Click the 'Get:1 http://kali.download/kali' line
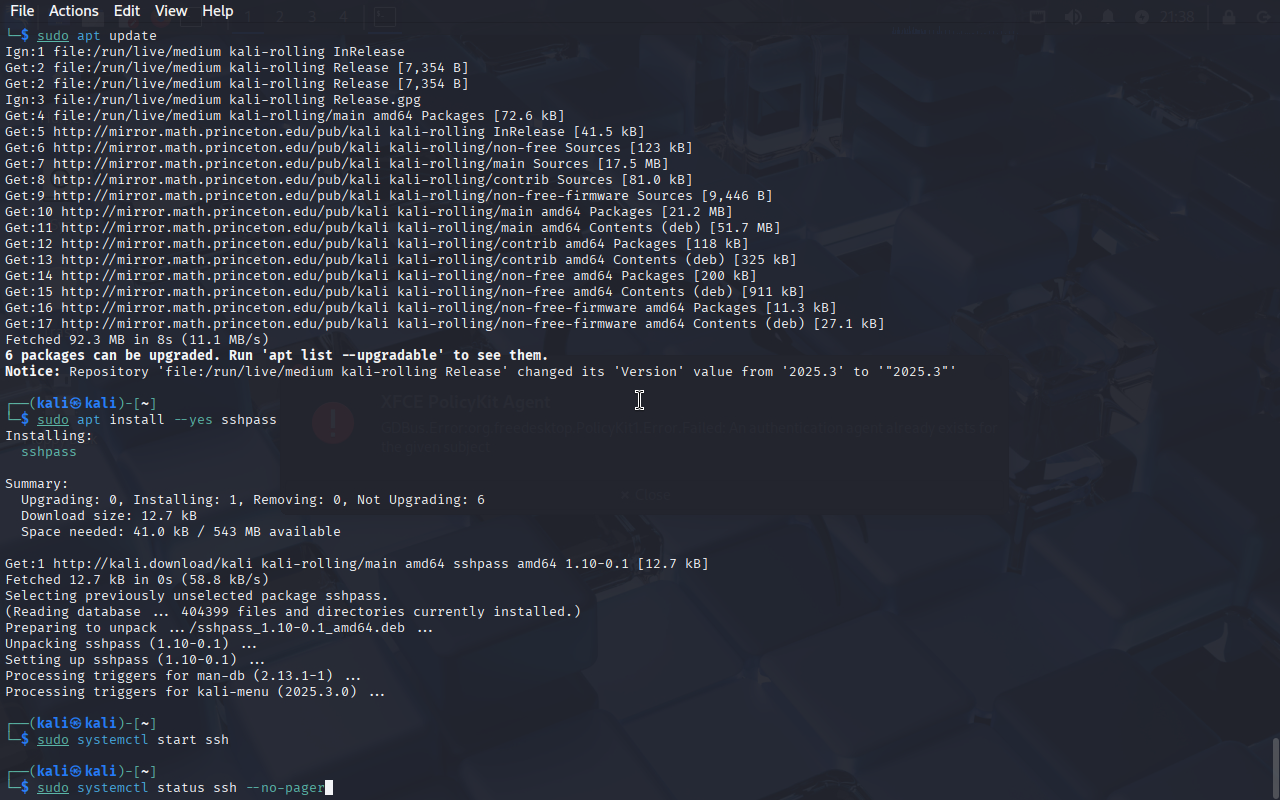This screenshot has width=1280, height=800. coord(357,564)
